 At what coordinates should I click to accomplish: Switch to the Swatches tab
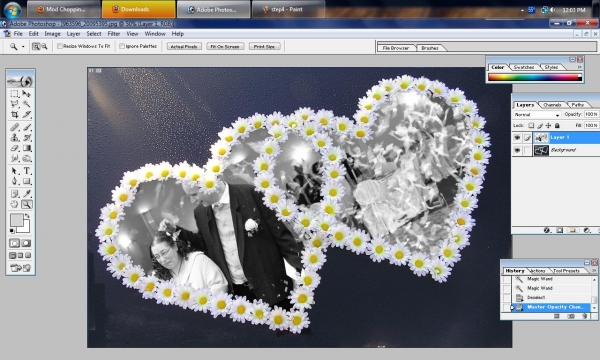[523, 67]
